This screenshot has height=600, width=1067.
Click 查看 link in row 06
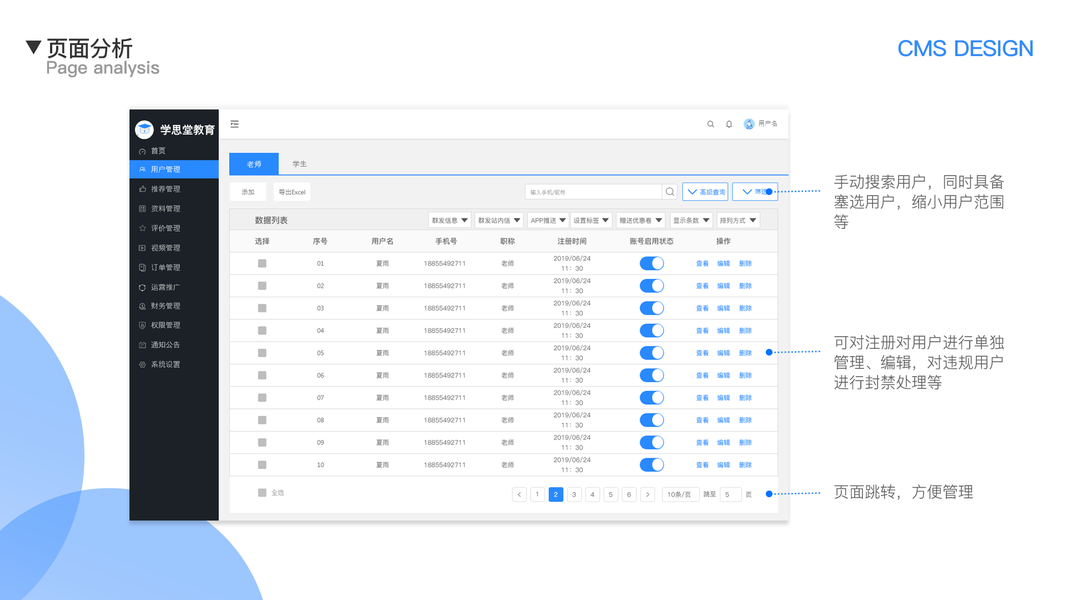(x=702, y=376)
